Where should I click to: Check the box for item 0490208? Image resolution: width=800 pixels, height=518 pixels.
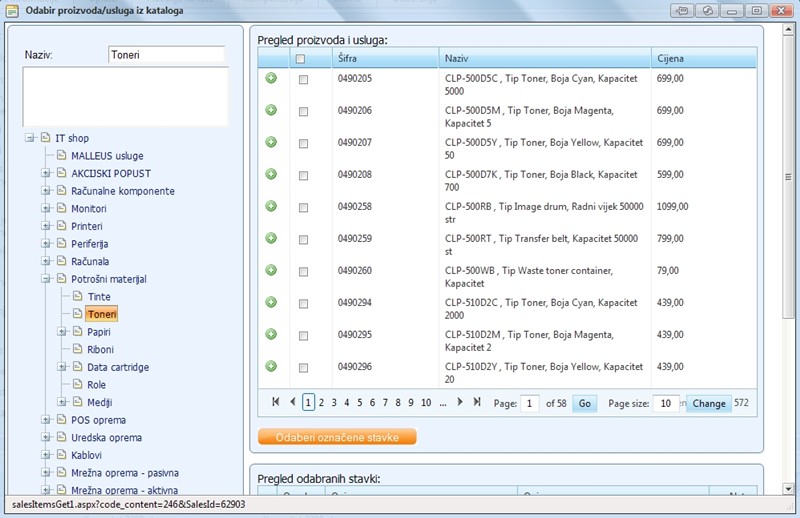point(304,176)
